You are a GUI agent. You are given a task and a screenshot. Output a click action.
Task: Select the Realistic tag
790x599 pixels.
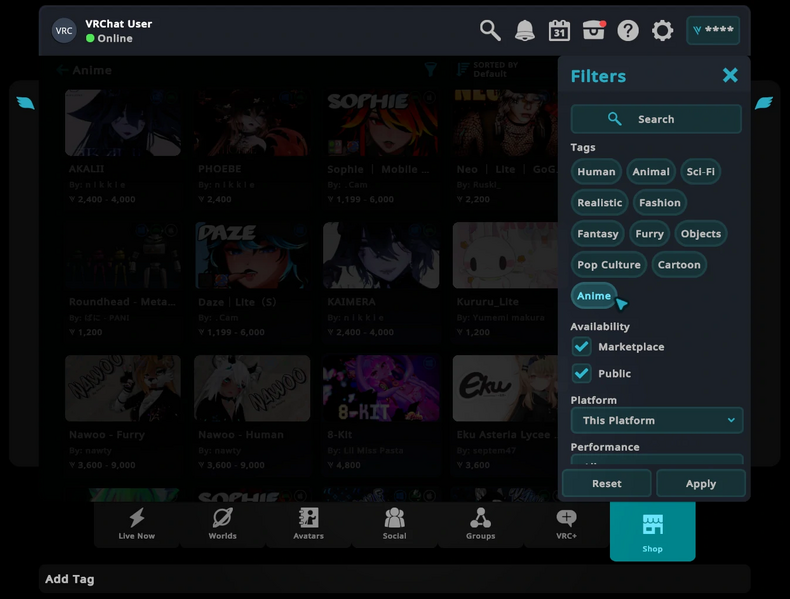pyautogui.click(x=600, y=203)
